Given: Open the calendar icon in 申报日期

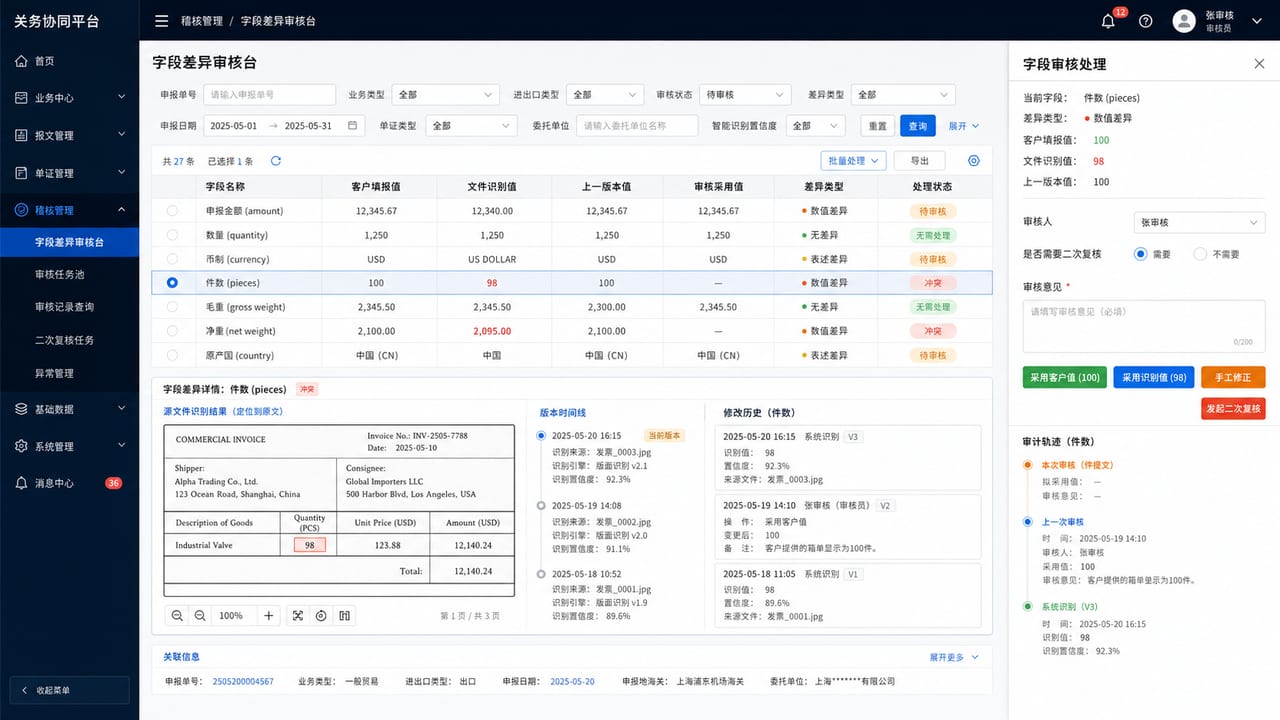Looking at the screenshot, I should (x=352, y=126).
